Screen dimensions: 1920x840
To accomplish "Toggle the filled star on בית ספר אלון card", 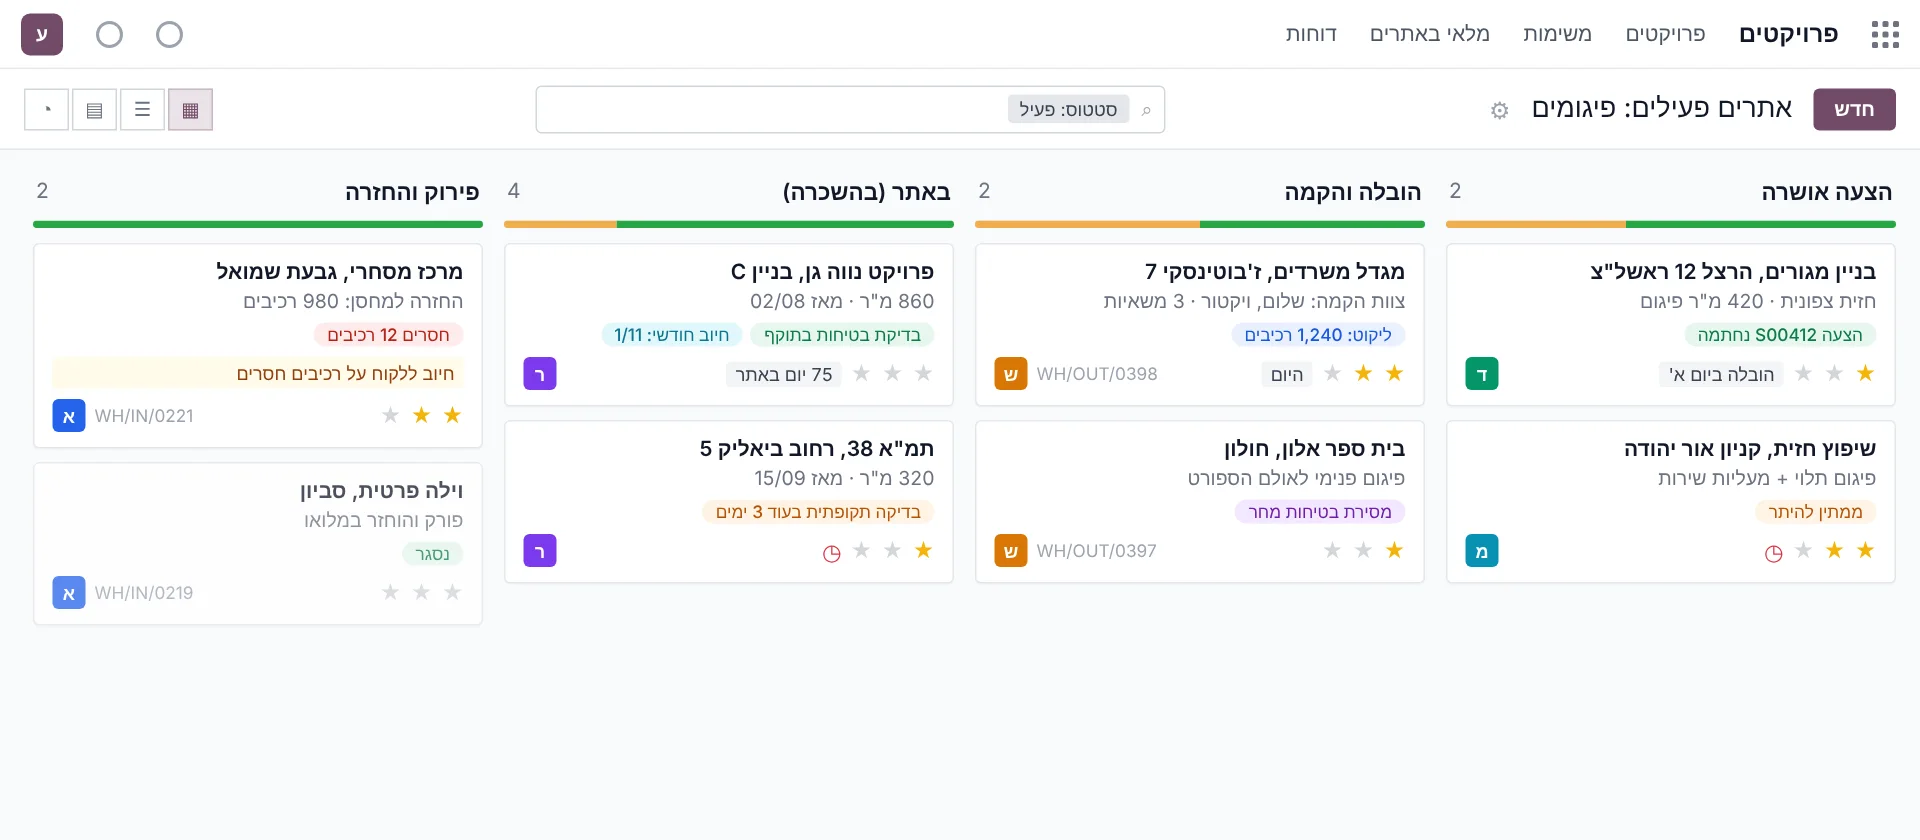I will [x=1394, y=550].
